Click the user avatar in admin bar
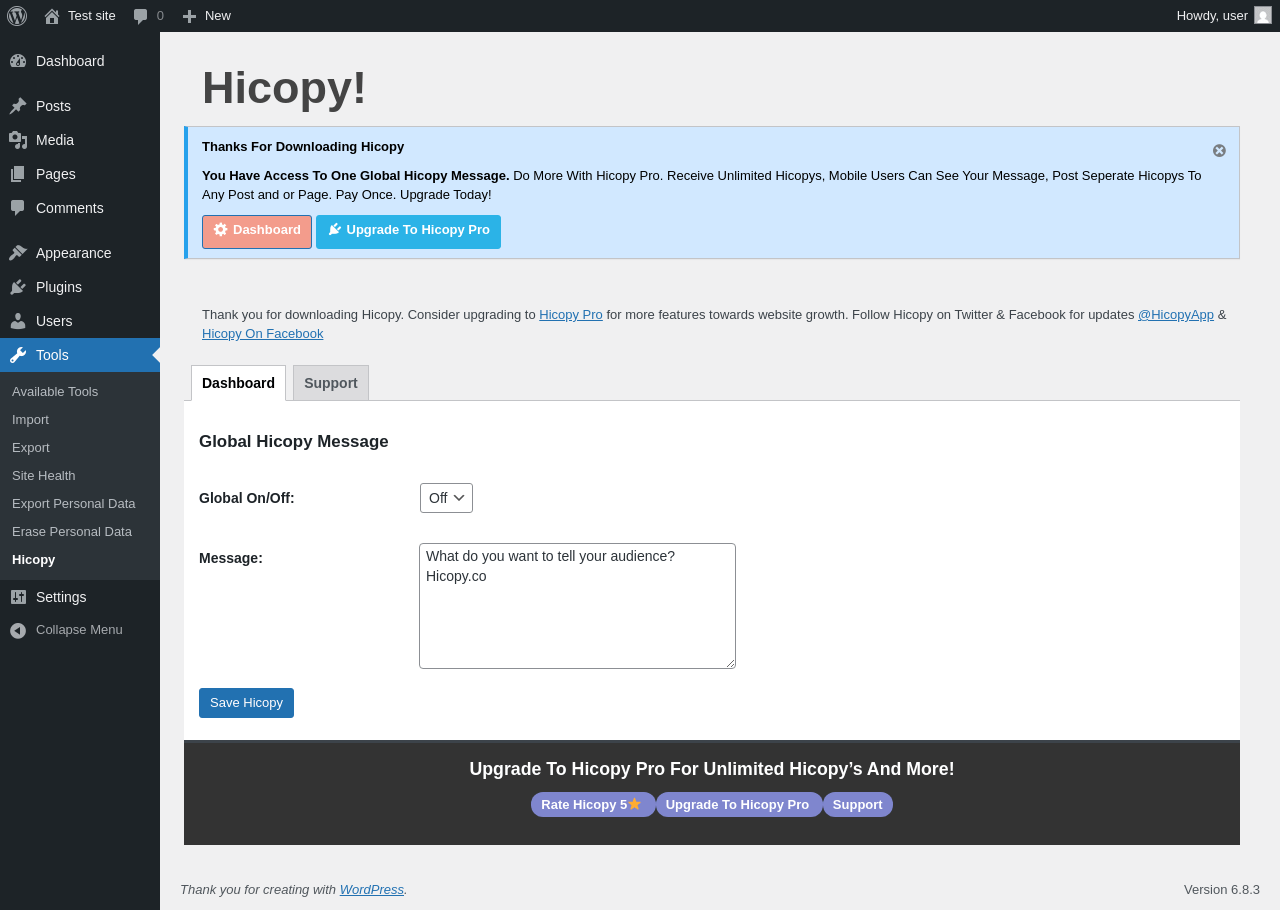The image size is (1280, 910). pyautogui.click(x=1263, y=15)
